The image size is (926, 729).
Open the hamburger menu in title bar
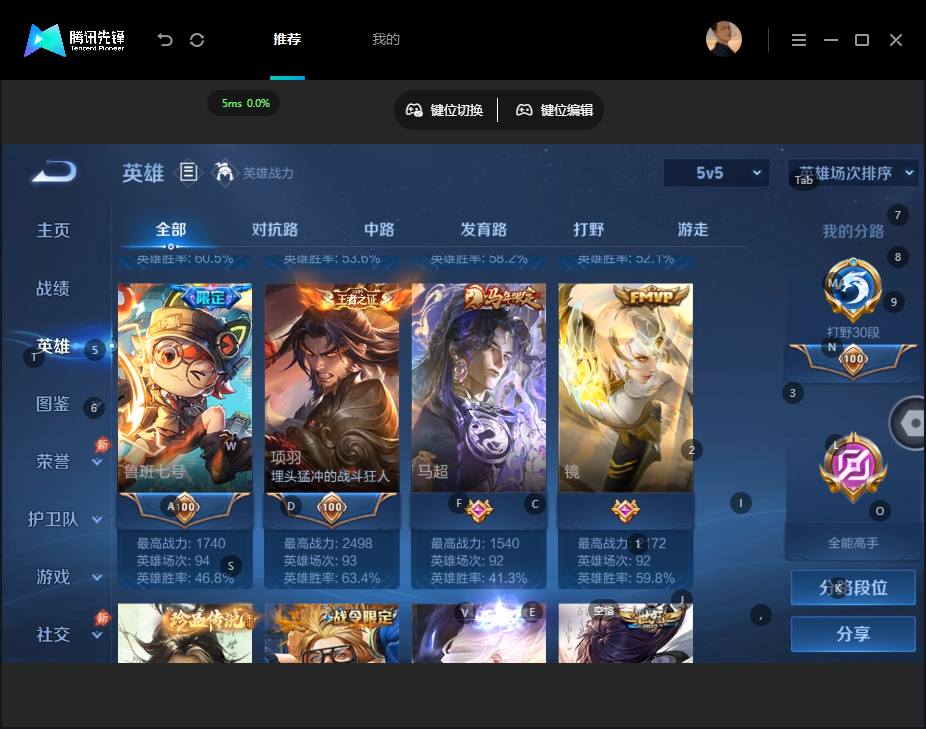(798, 40)
